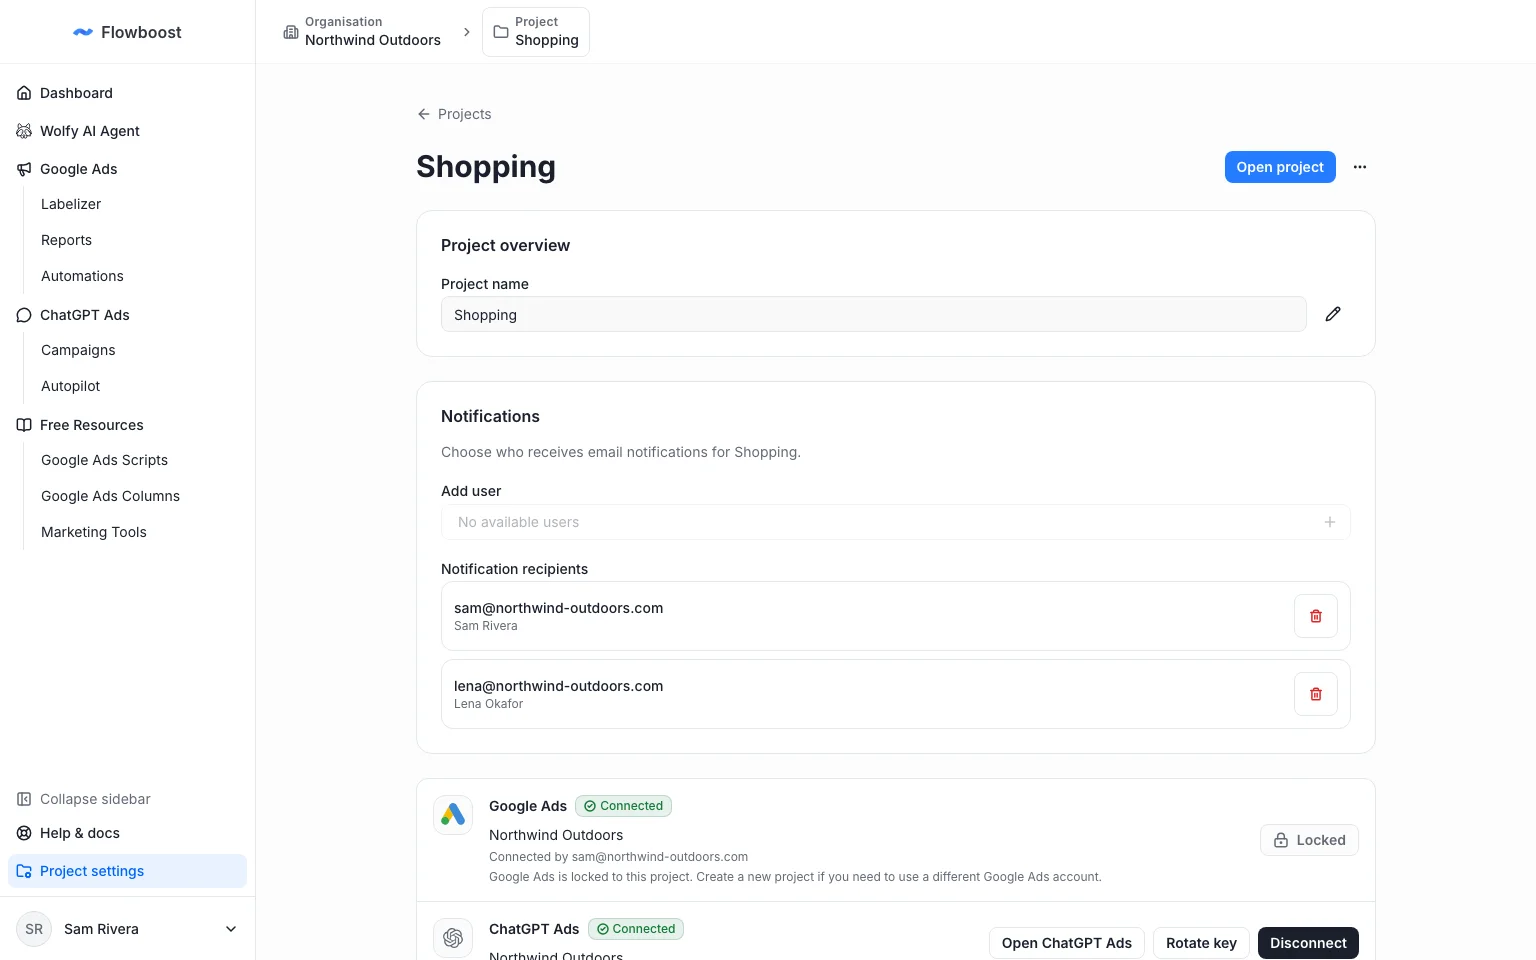
Task: Open Reports in the sidebar
Action: [66, 240]
